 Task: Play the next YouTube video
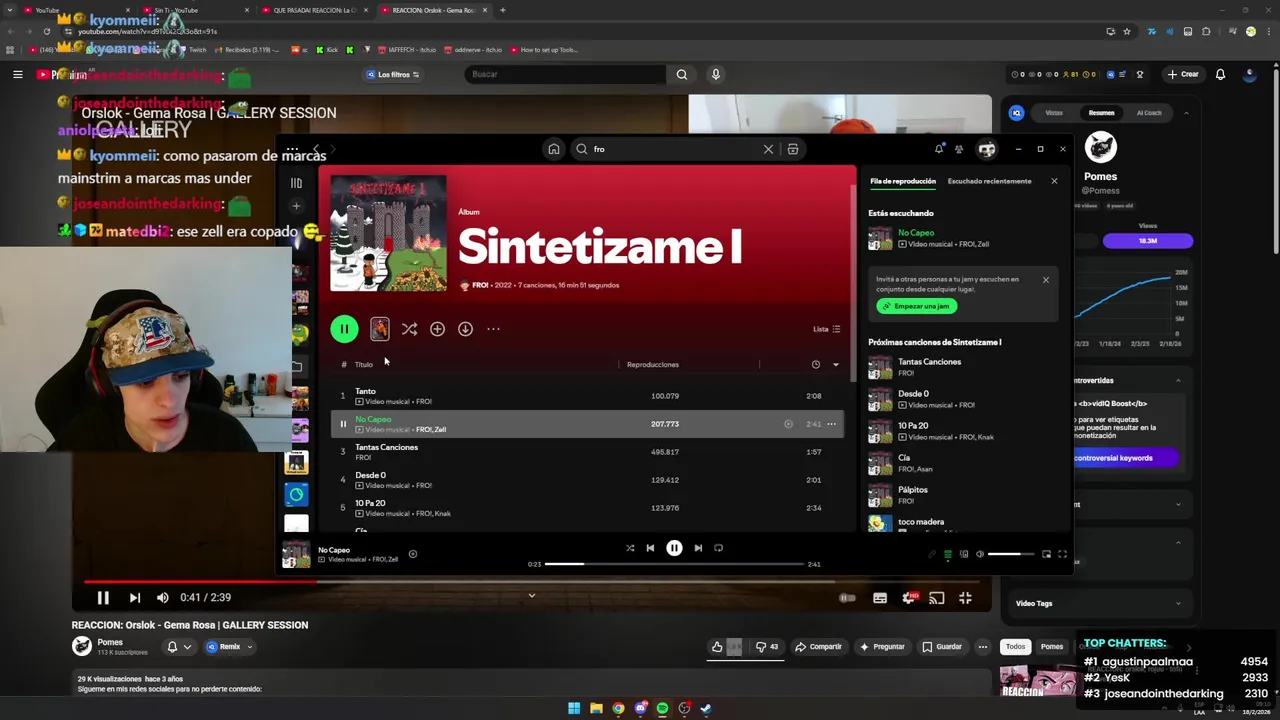134,598
